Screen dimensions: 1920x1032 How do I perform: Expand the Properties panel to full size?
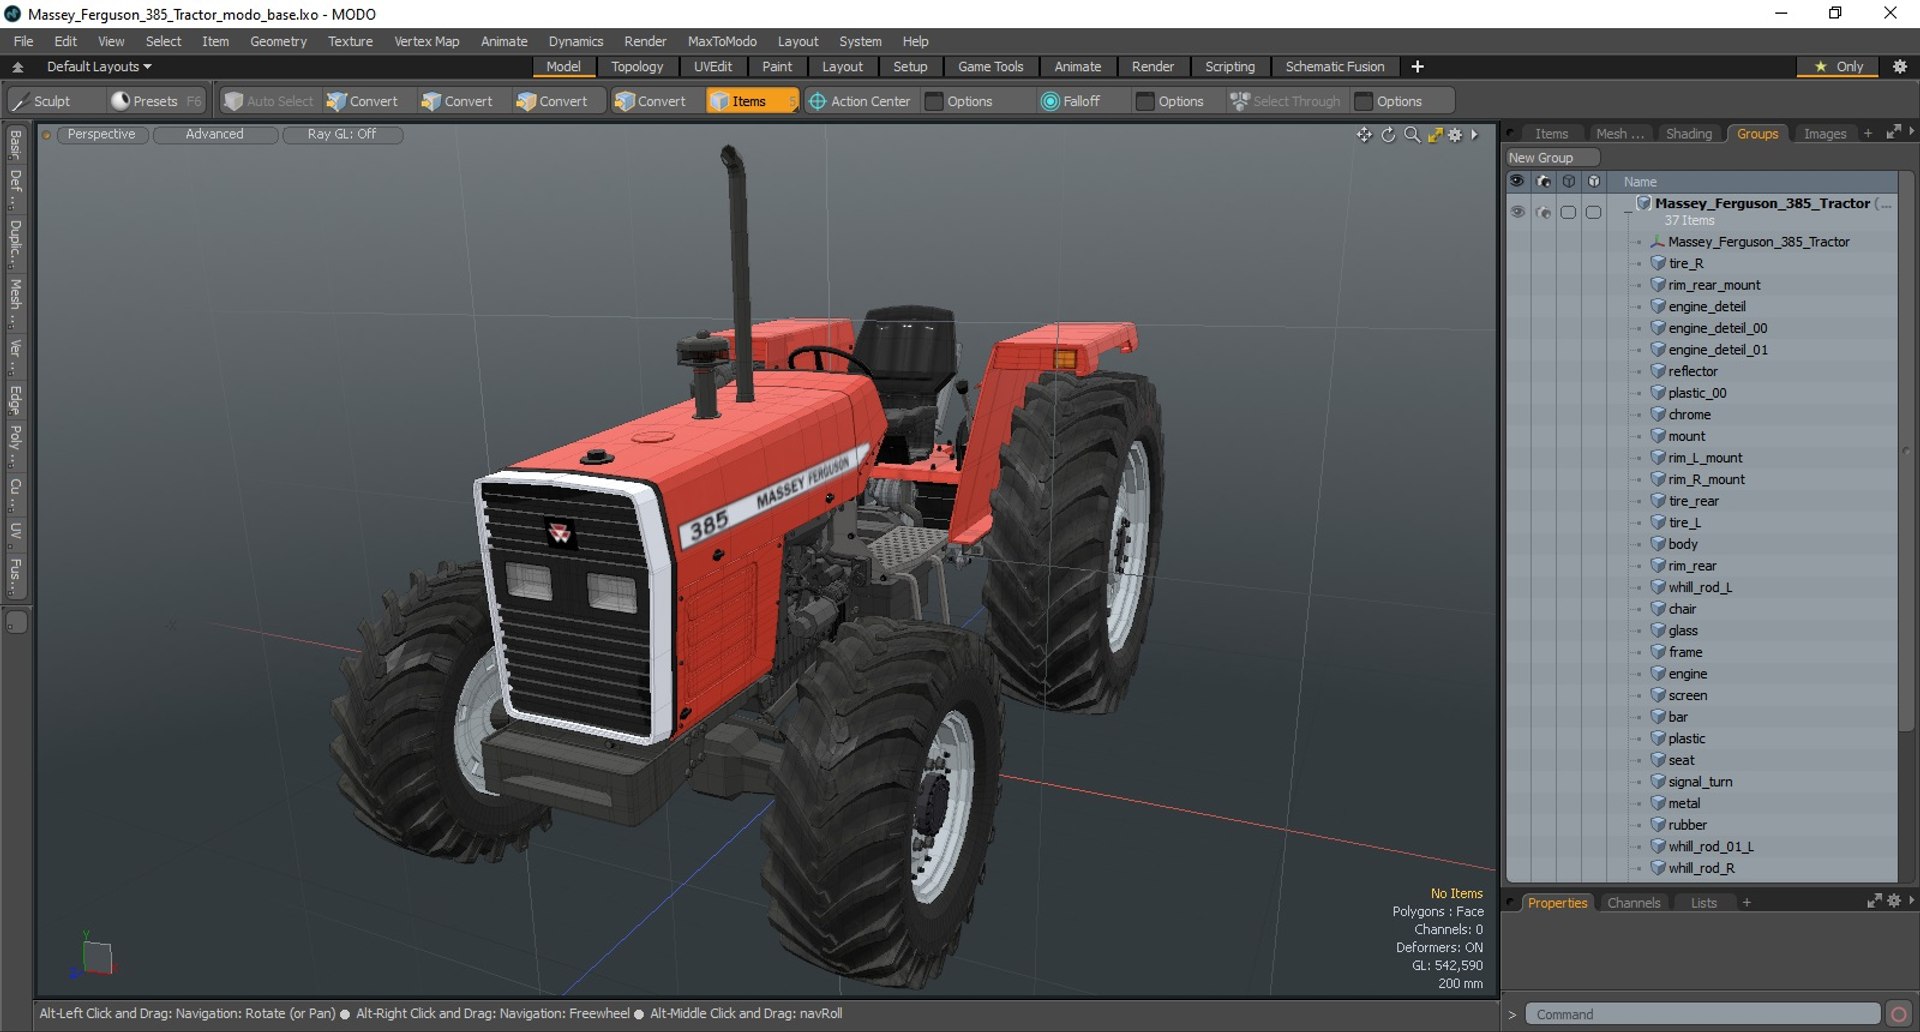(1874, 901)
